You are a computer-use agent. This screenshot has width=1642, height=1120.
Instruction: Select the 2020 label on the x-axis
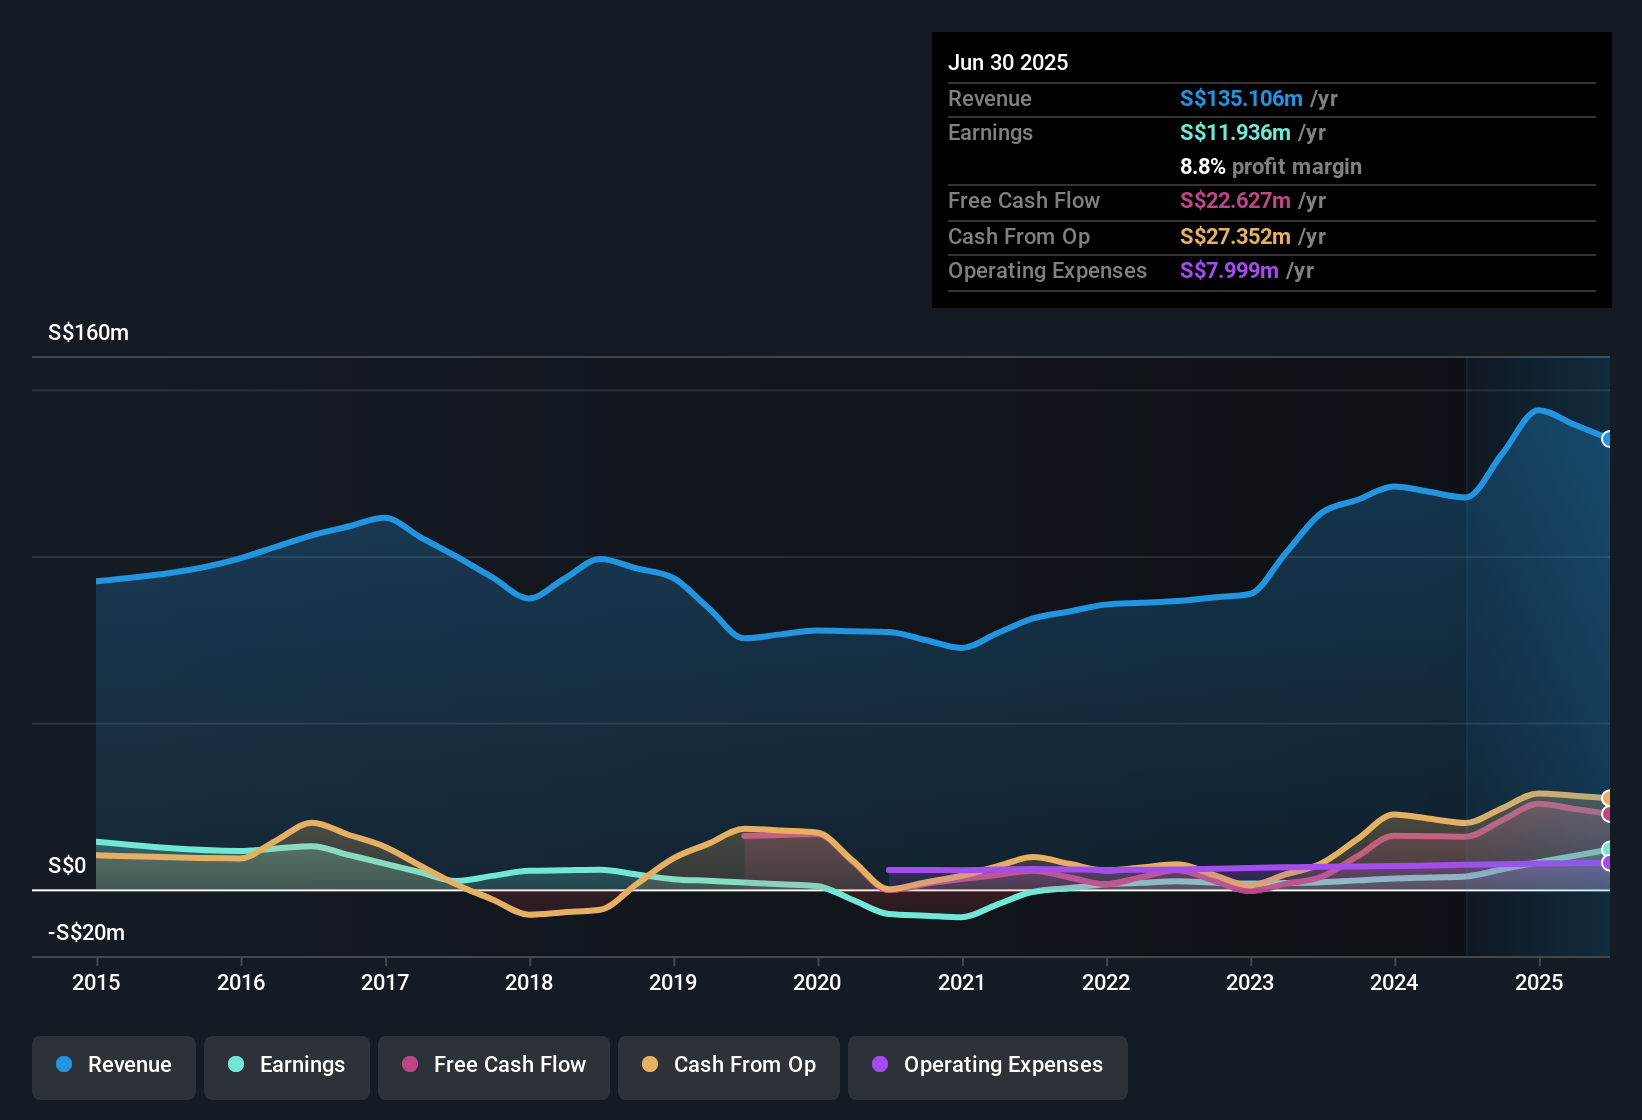817,982
